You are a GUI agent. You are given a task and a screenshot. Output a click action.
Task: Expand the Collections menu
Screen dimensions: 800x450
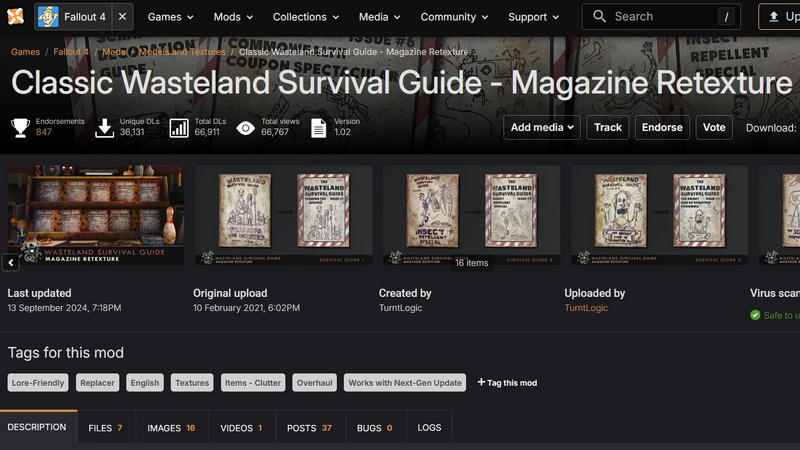point(306,17)
